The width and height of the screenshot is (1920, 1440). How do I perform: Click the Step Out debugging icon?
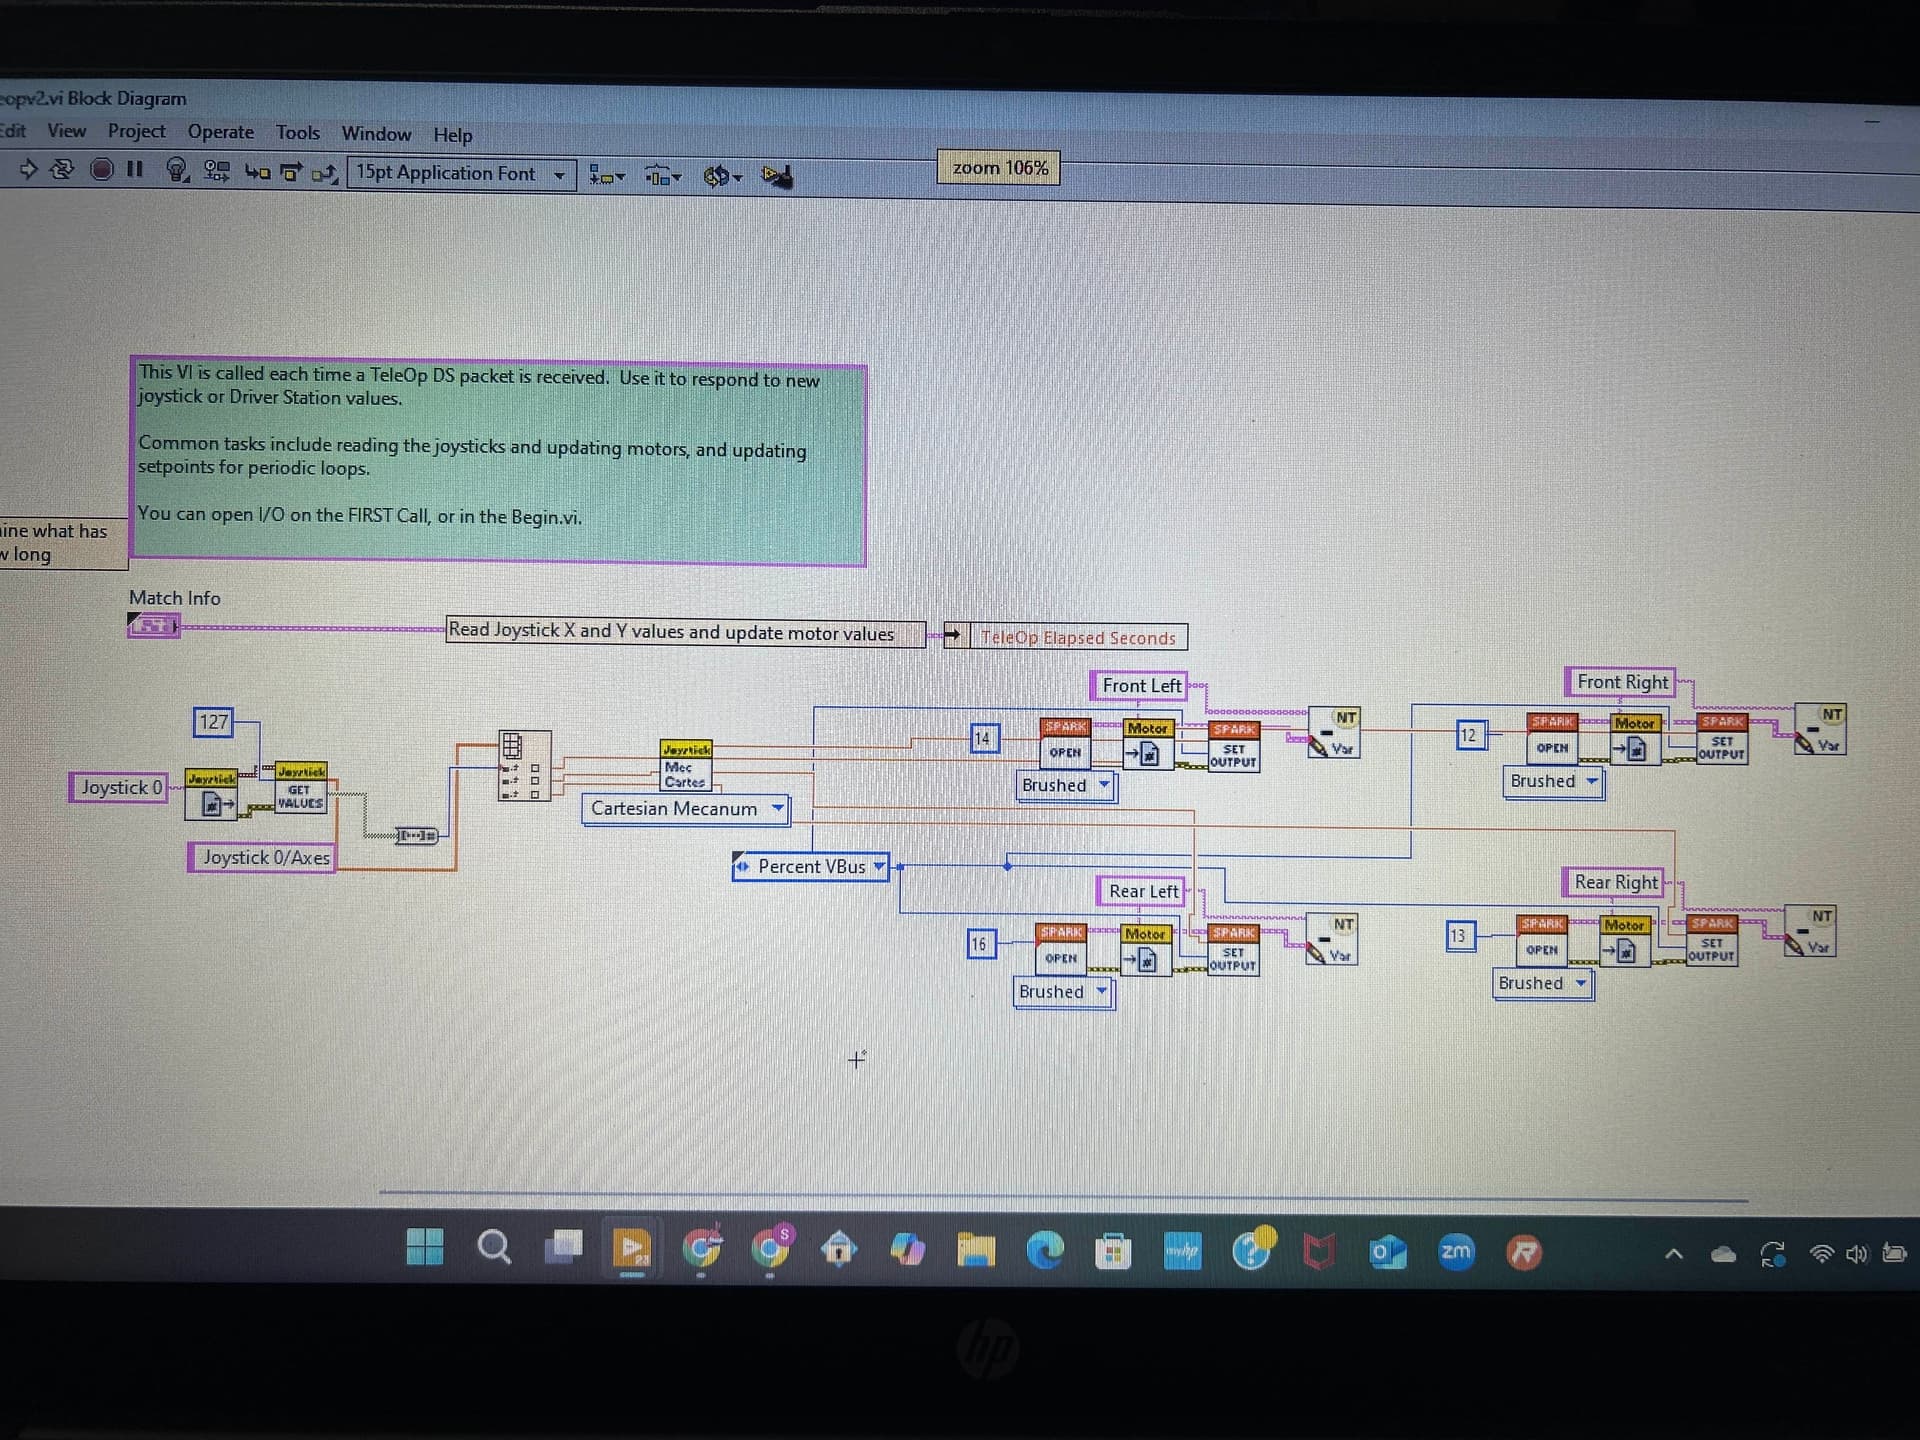click(x=322, y=172)
